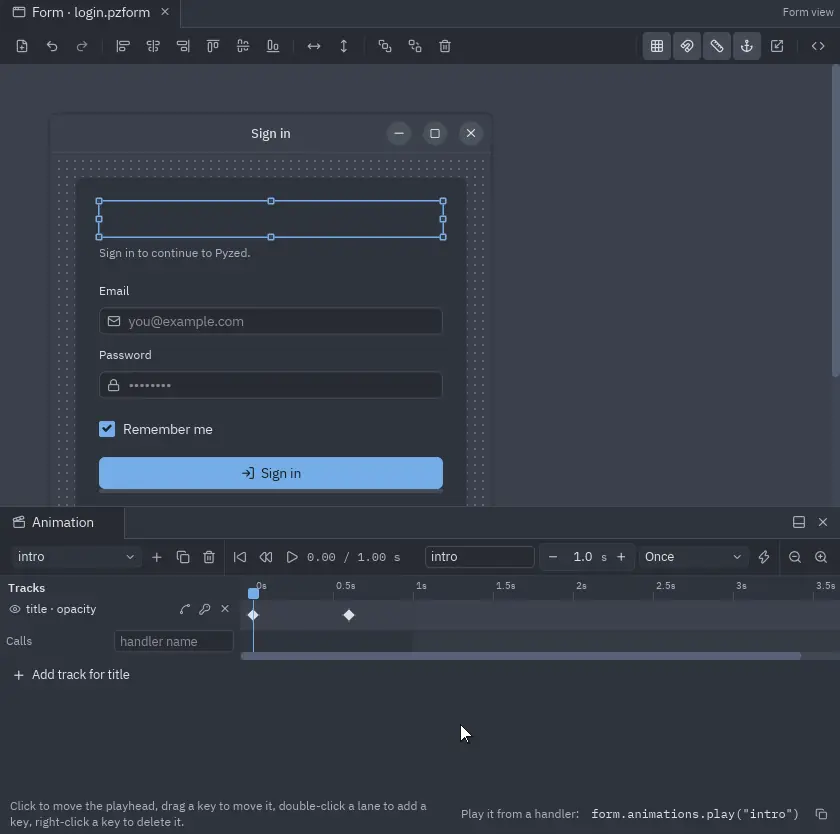Step back with rewind button
The width and height of the screenshot is (840, 834).
point(266,557)
